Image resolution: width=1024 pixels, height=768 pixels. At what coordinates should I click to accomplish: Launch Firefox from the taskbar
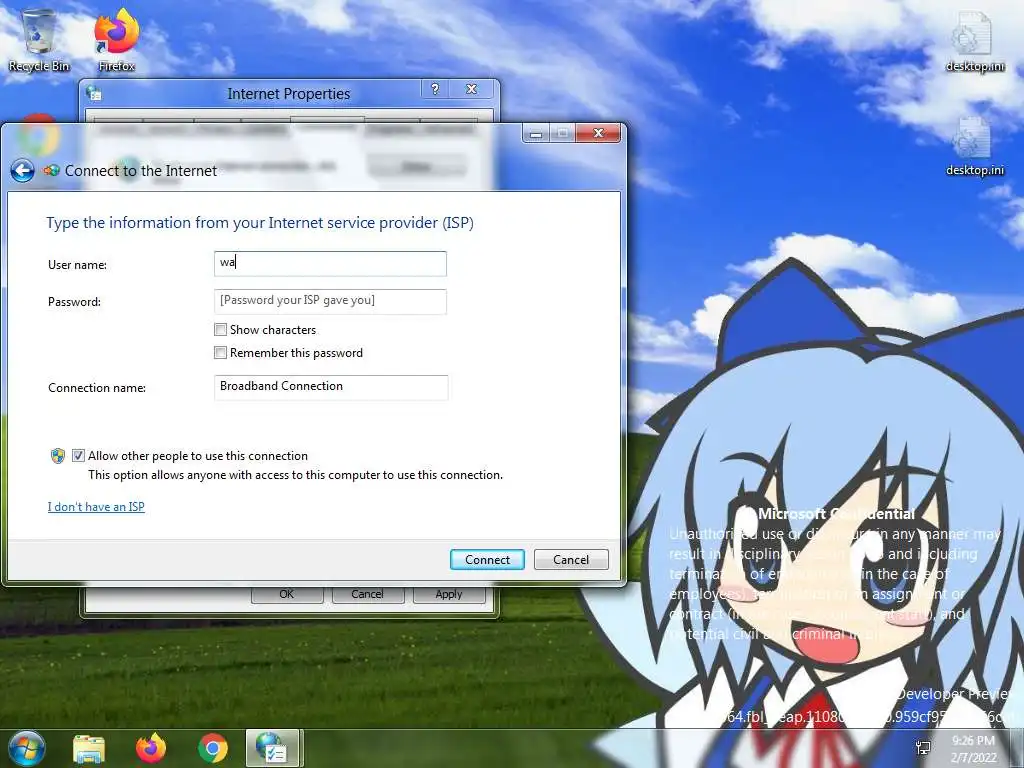(x=151, y=748)
